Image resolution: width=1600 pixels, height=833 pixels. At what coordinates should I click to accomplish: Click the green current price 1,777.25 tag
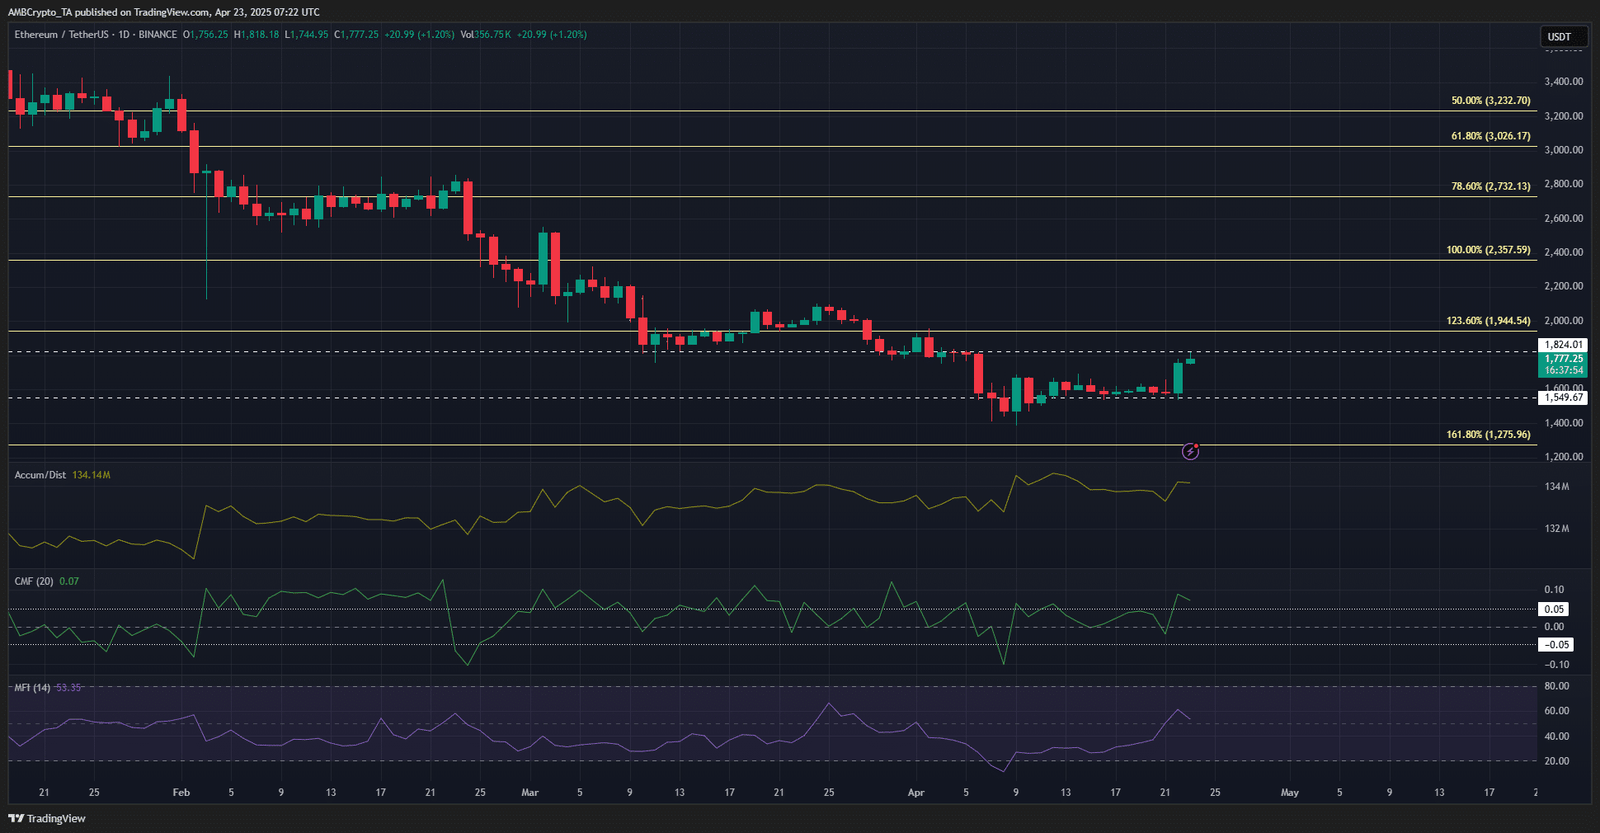1563,364
